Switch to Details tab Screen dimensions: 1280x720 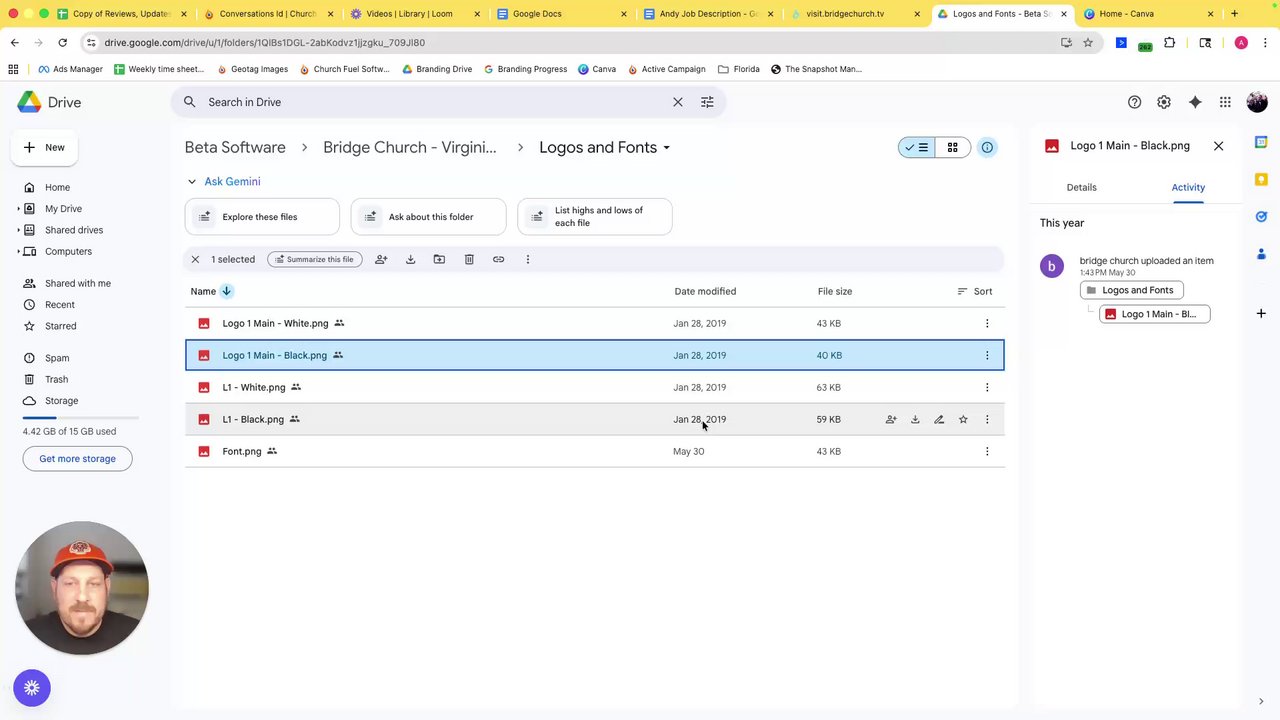(1081, 187)
